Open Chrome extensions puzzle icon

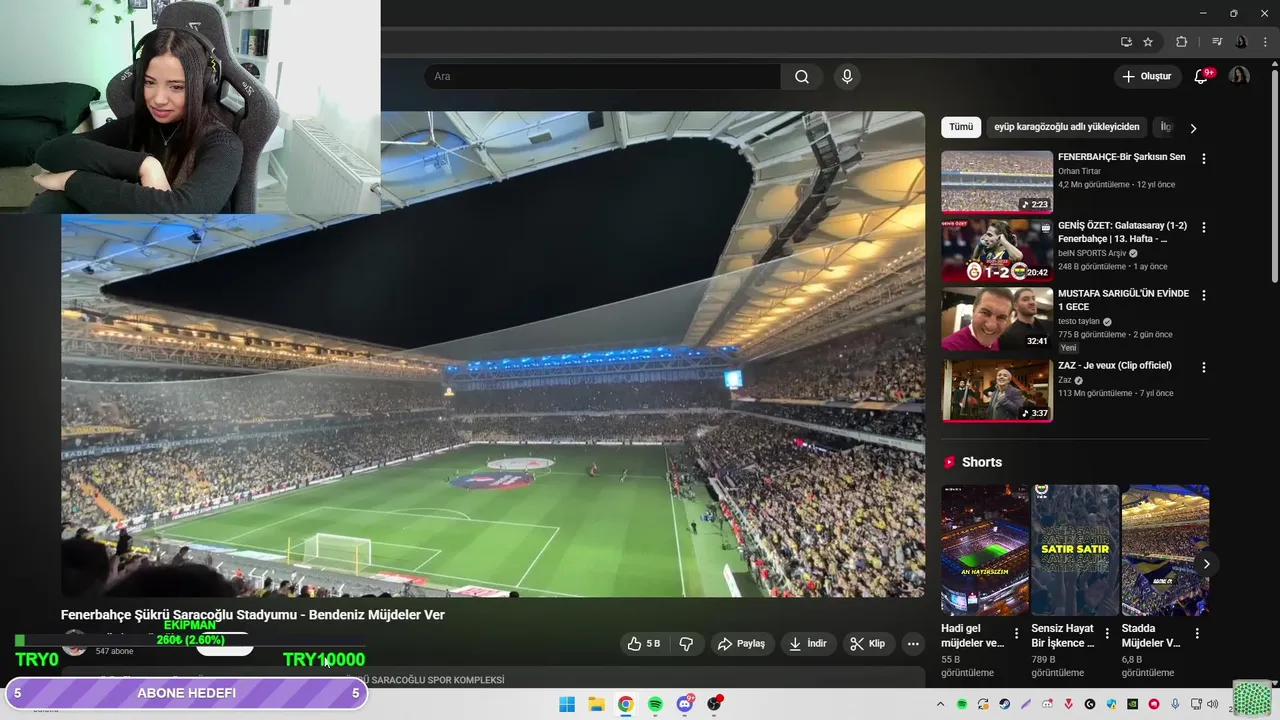coord(1181,42)
